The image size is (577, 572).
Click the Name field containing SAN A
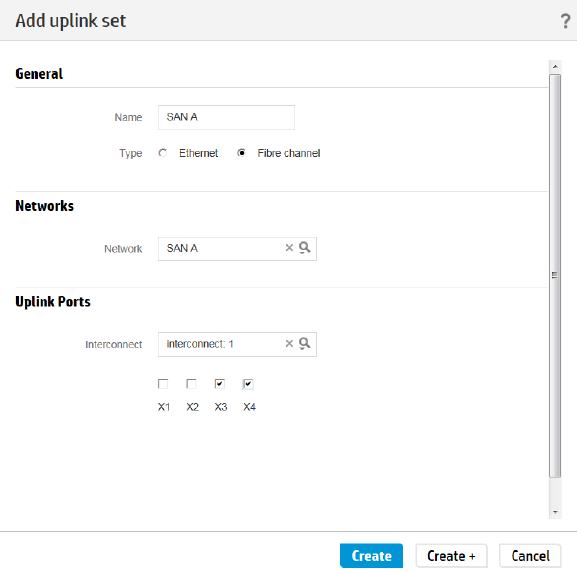[226, 117]
